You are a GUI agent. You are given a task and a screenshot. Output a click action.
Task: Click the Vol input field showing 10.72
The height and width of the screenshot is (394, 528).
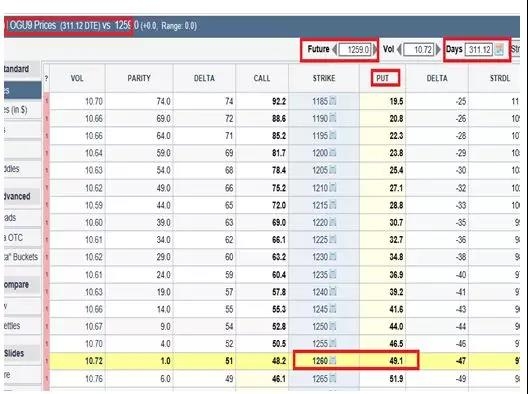click(x=419, y=50)
